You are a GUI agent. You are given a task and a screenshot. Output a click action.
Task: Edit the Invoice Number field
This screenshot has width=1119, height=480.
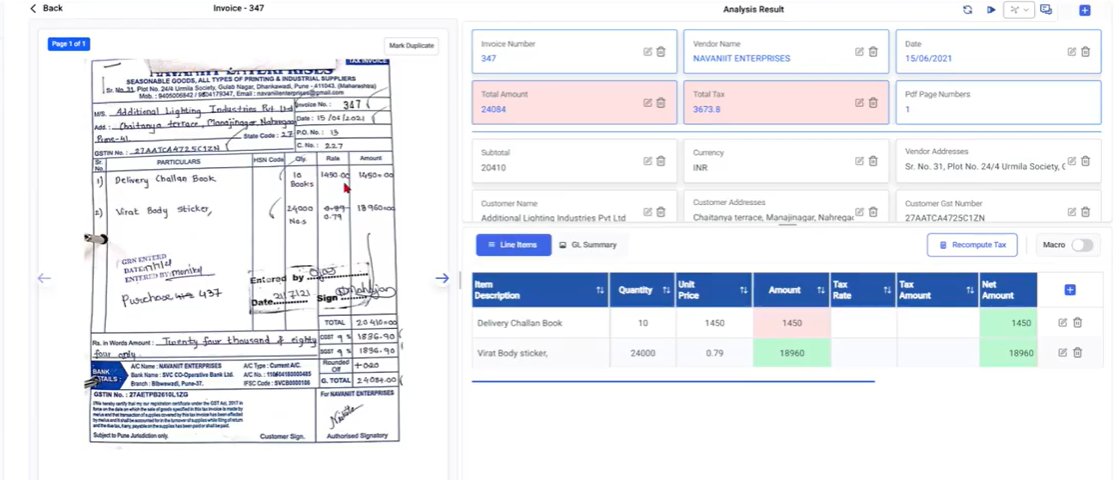[x=648, y=52]
